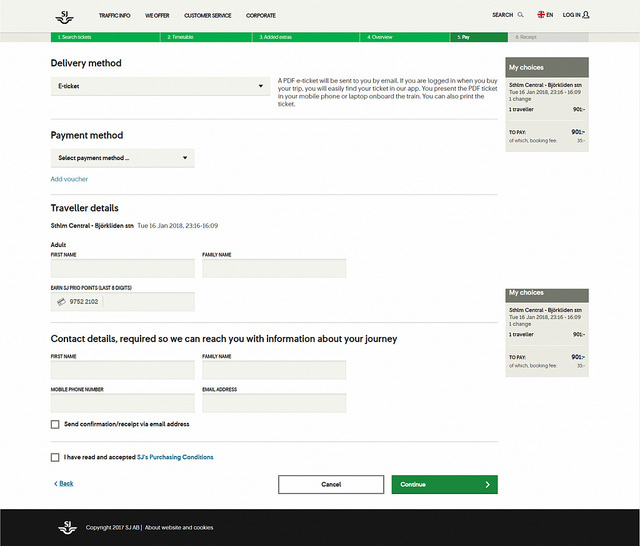
Task: Focus traveller Family name field
Action: coord(274,268)
